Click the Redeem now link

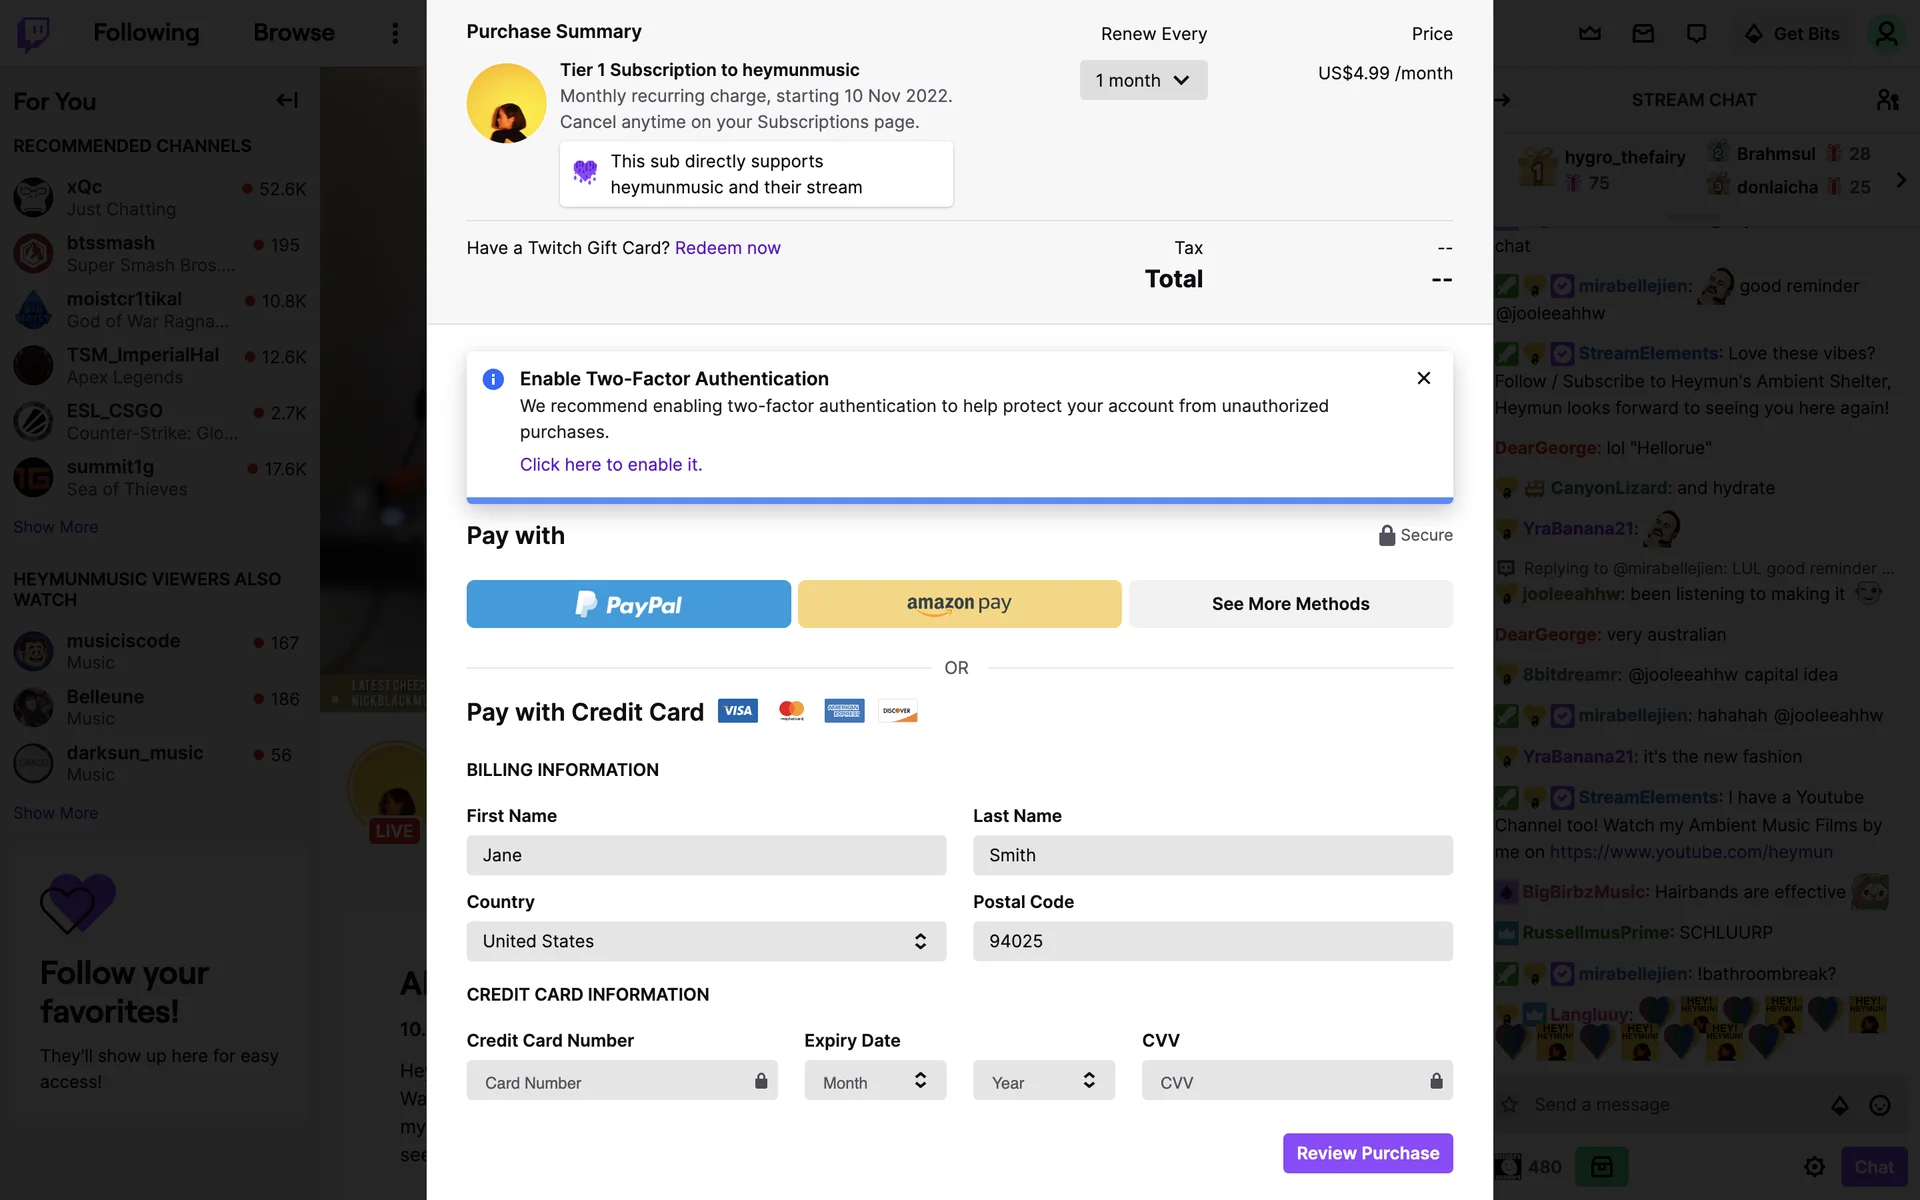[x=727, y=248]
